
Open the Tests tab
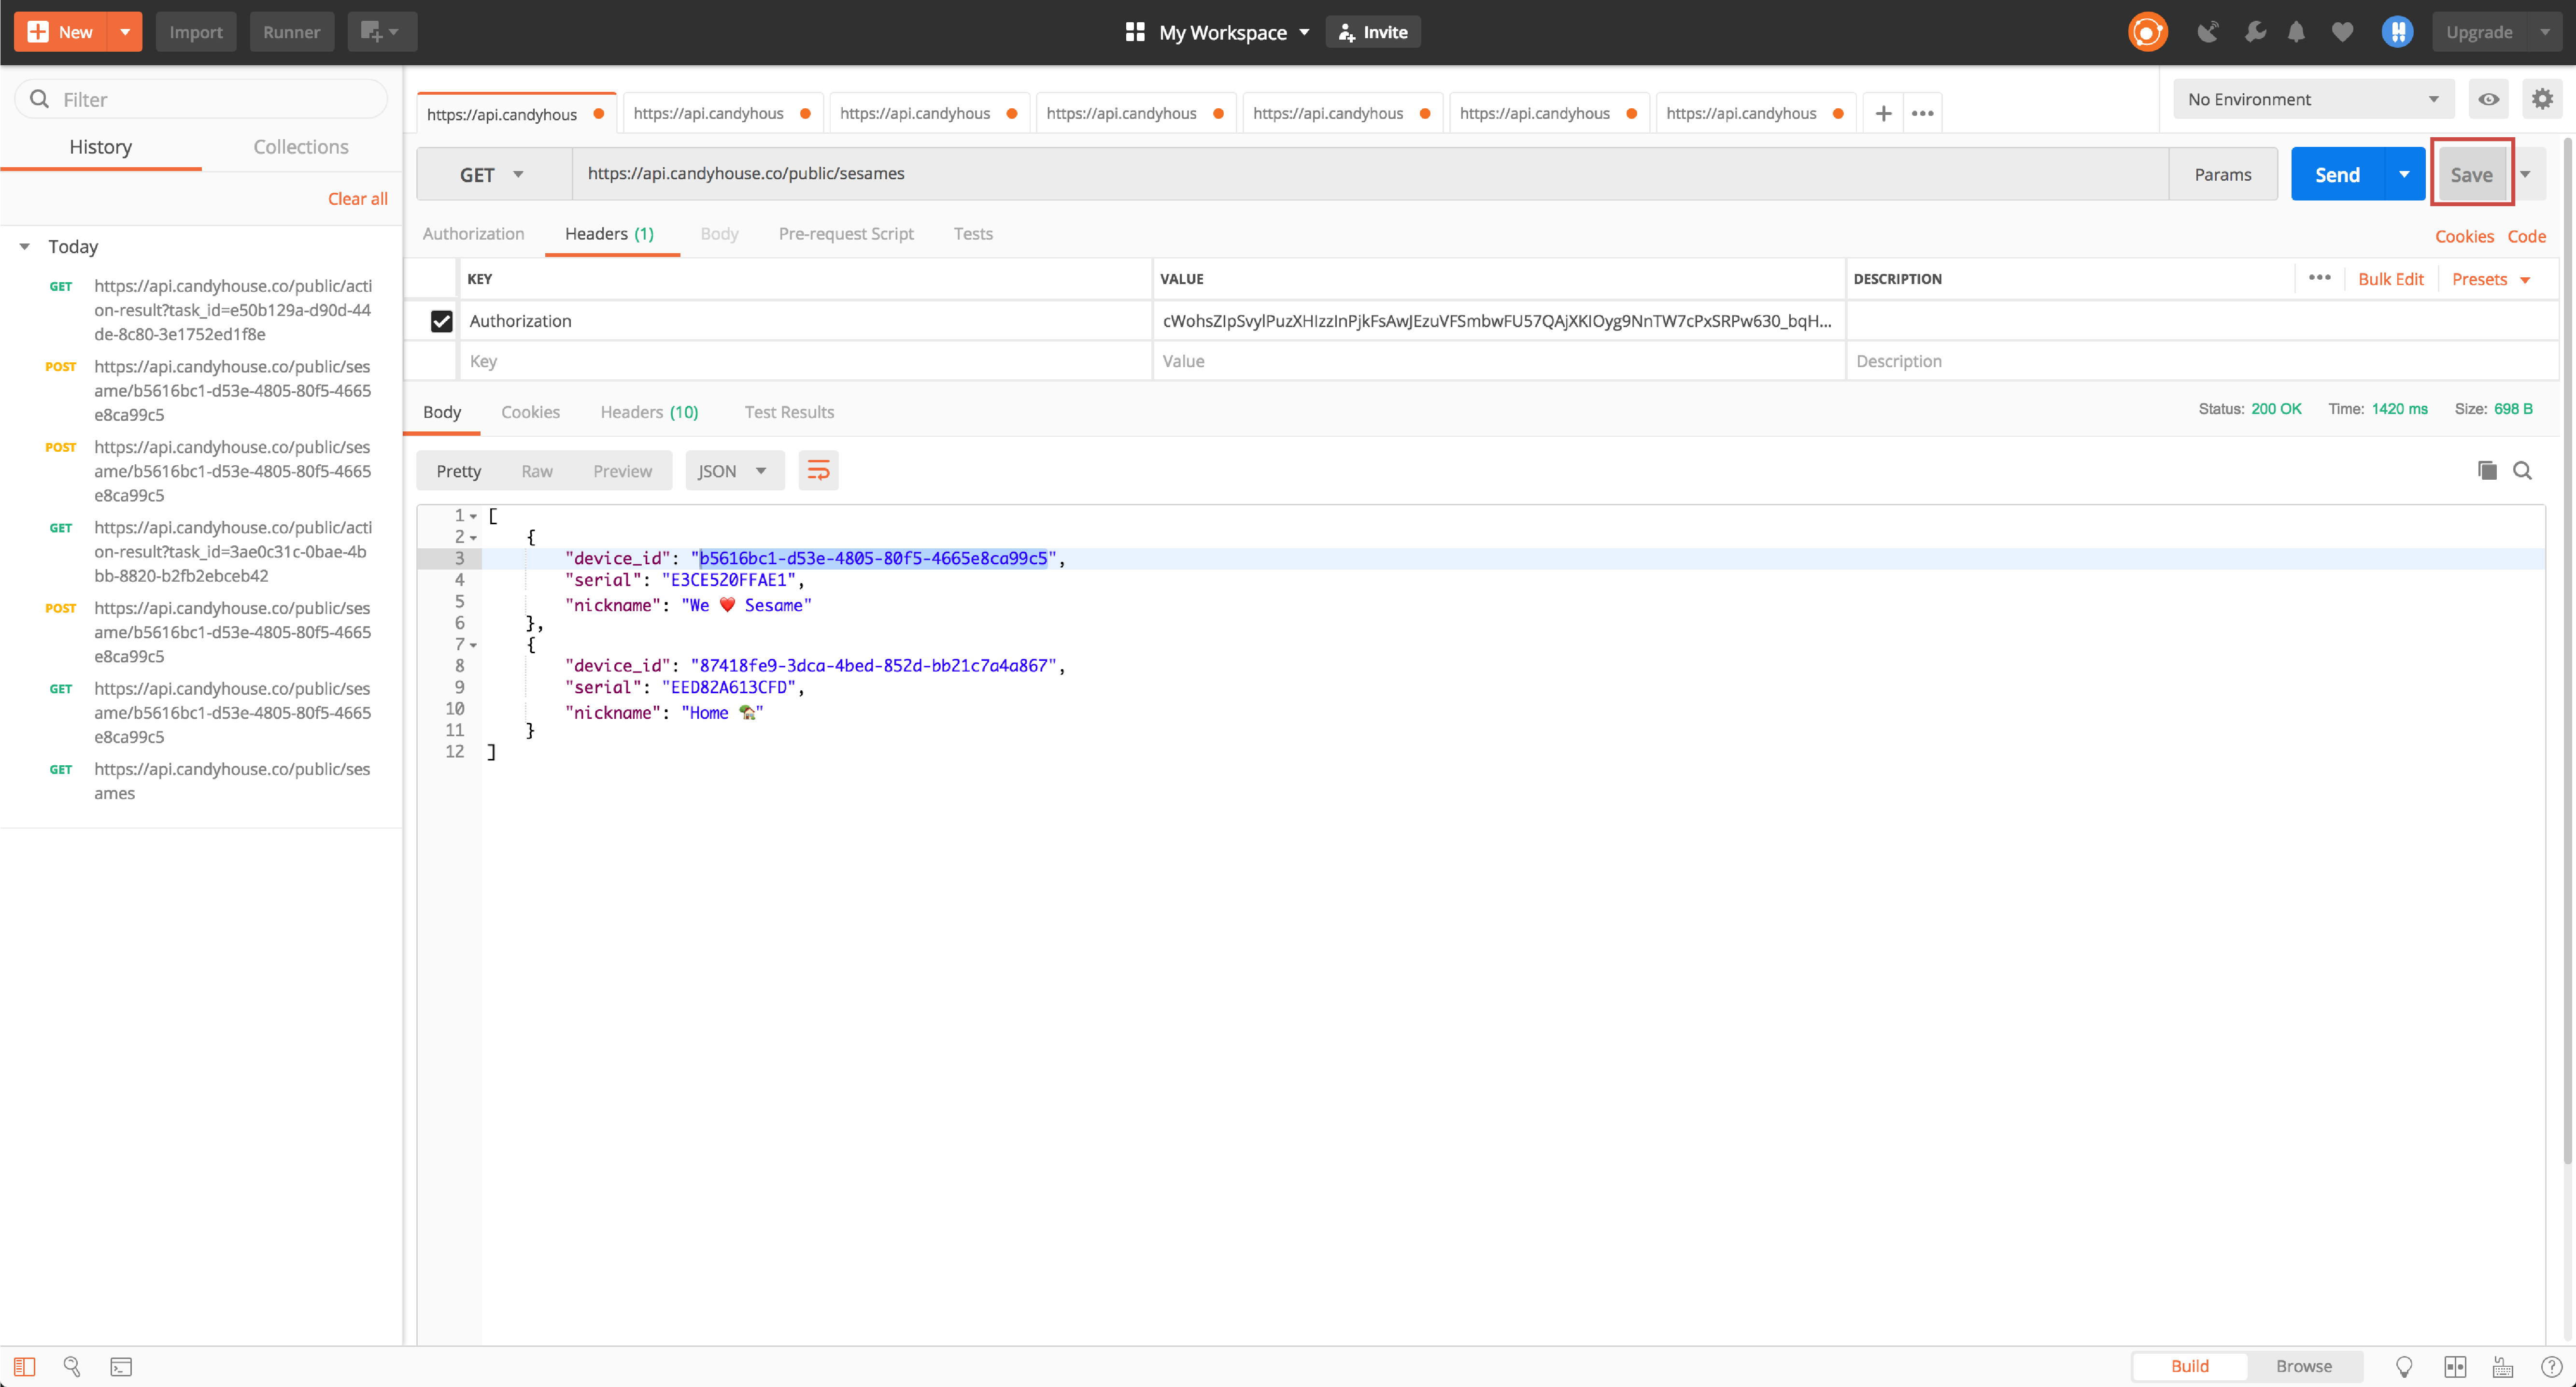coord(973,234)
